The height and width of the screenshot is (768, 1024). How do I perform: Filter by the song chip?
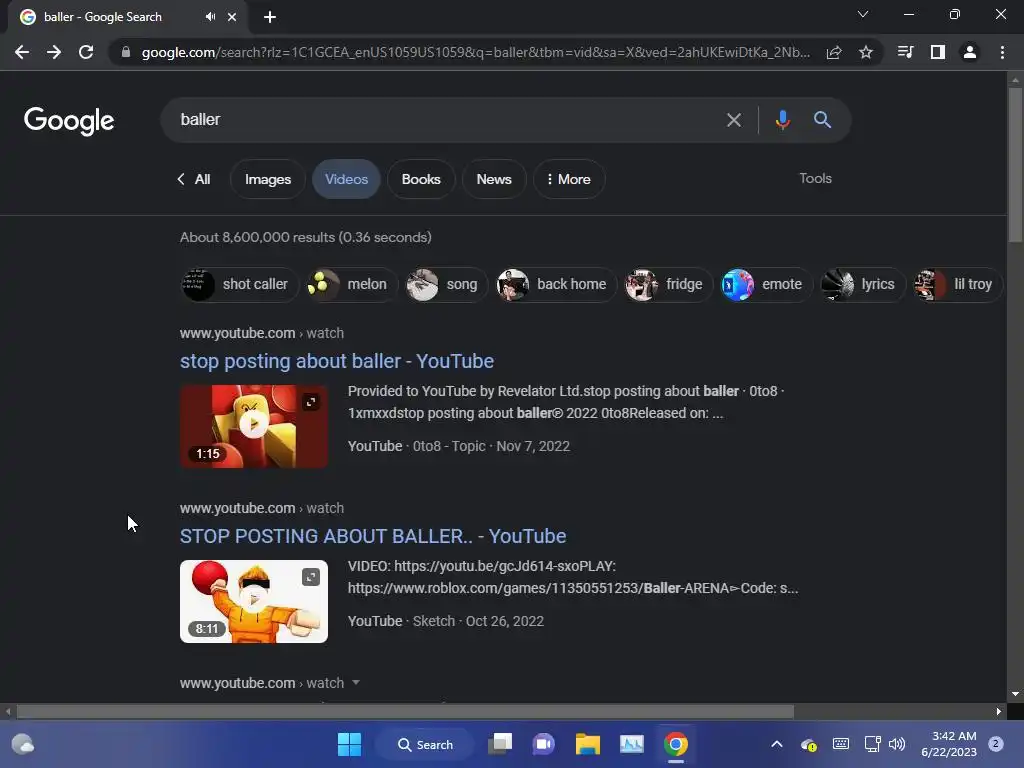pos(447,284)
